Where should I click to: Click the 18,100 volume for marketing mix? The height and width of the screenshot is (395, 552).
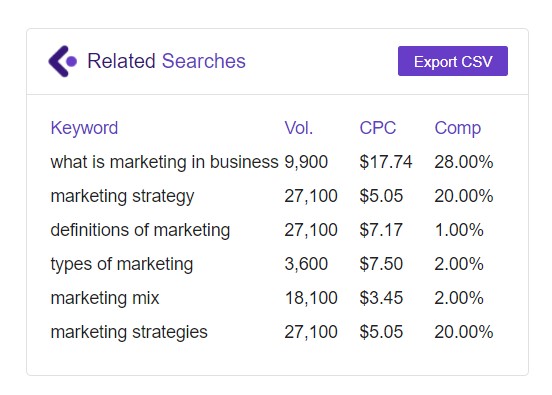click(x=311, y=298)
